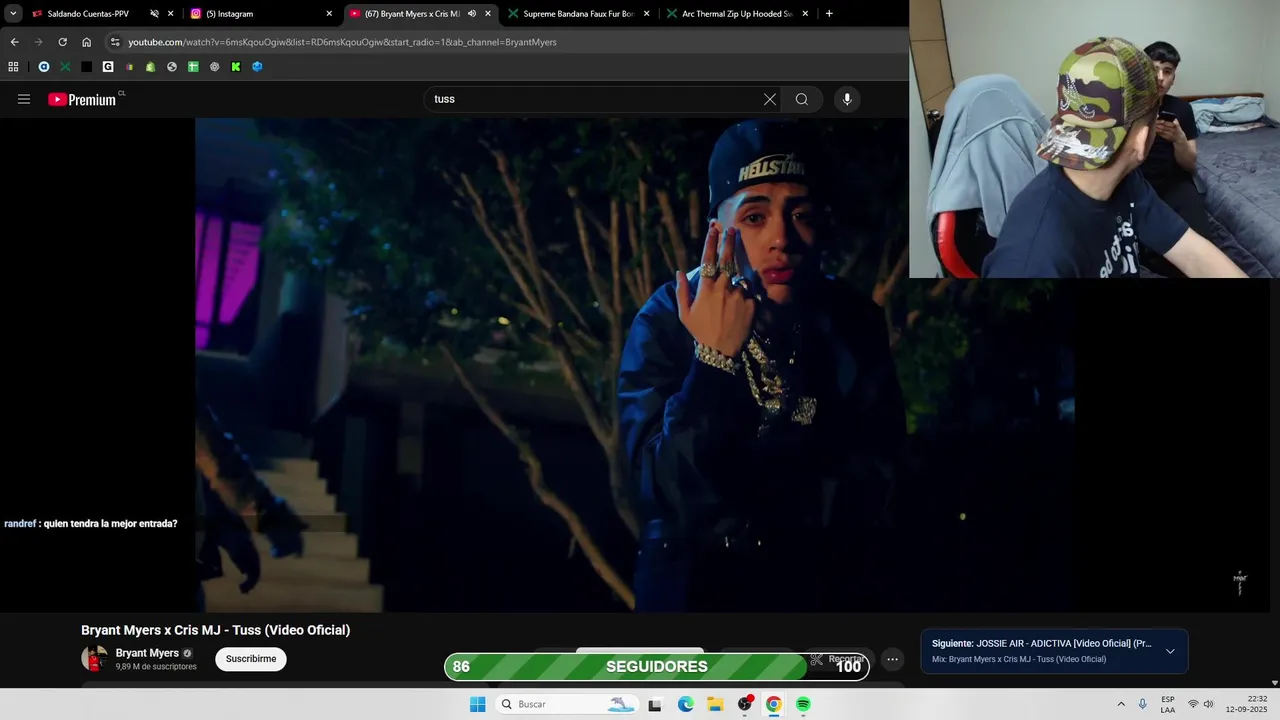This screenshot has width=1280, height=720.
Task: Open the blue cube bookmark icon
Action: tap(257, 67)
